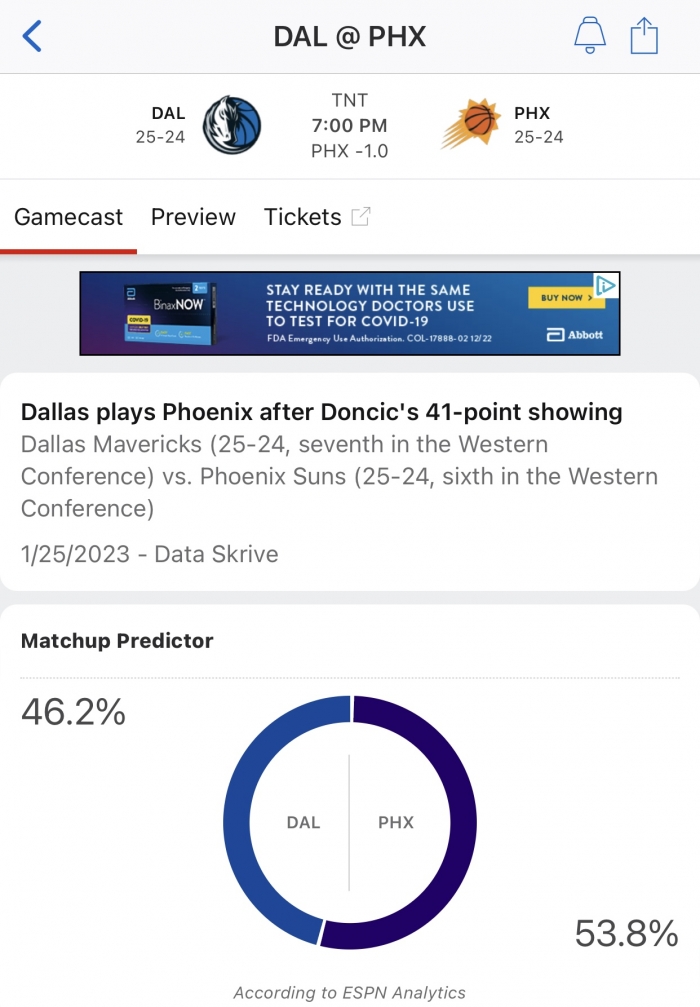Screen dimensions: 700x1007
Task: Click the BinaxNOW product image
Action: [170, 313]
